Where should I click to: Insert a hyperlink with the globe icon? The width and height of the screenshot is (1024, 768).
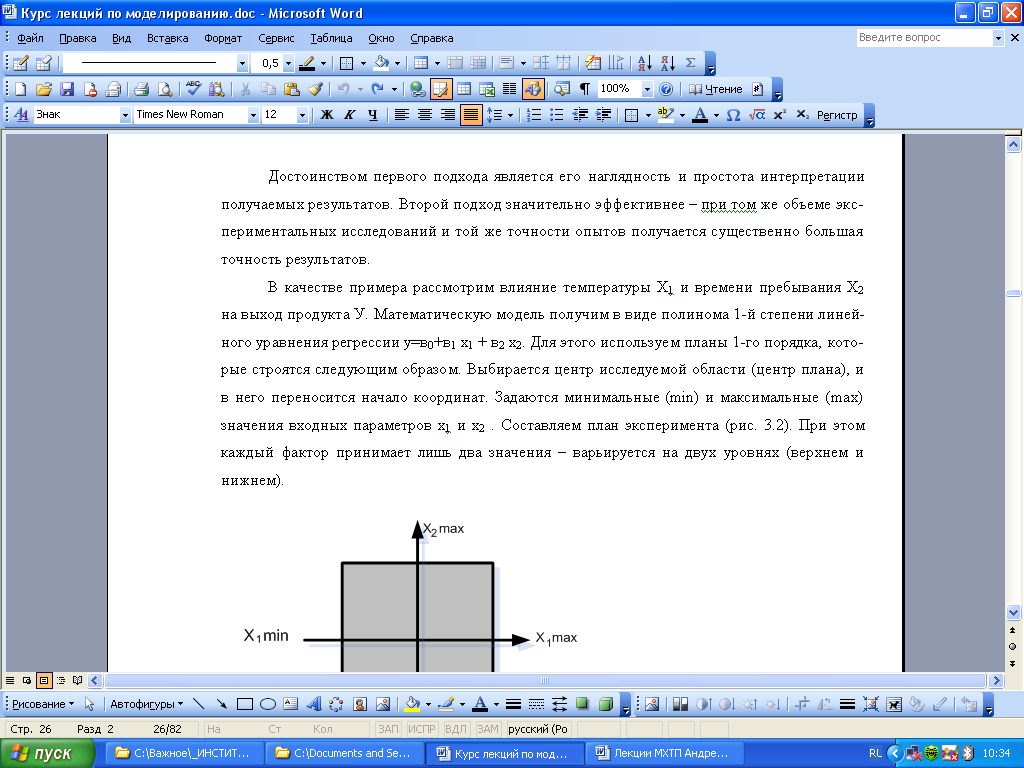(x=417, y=89)
